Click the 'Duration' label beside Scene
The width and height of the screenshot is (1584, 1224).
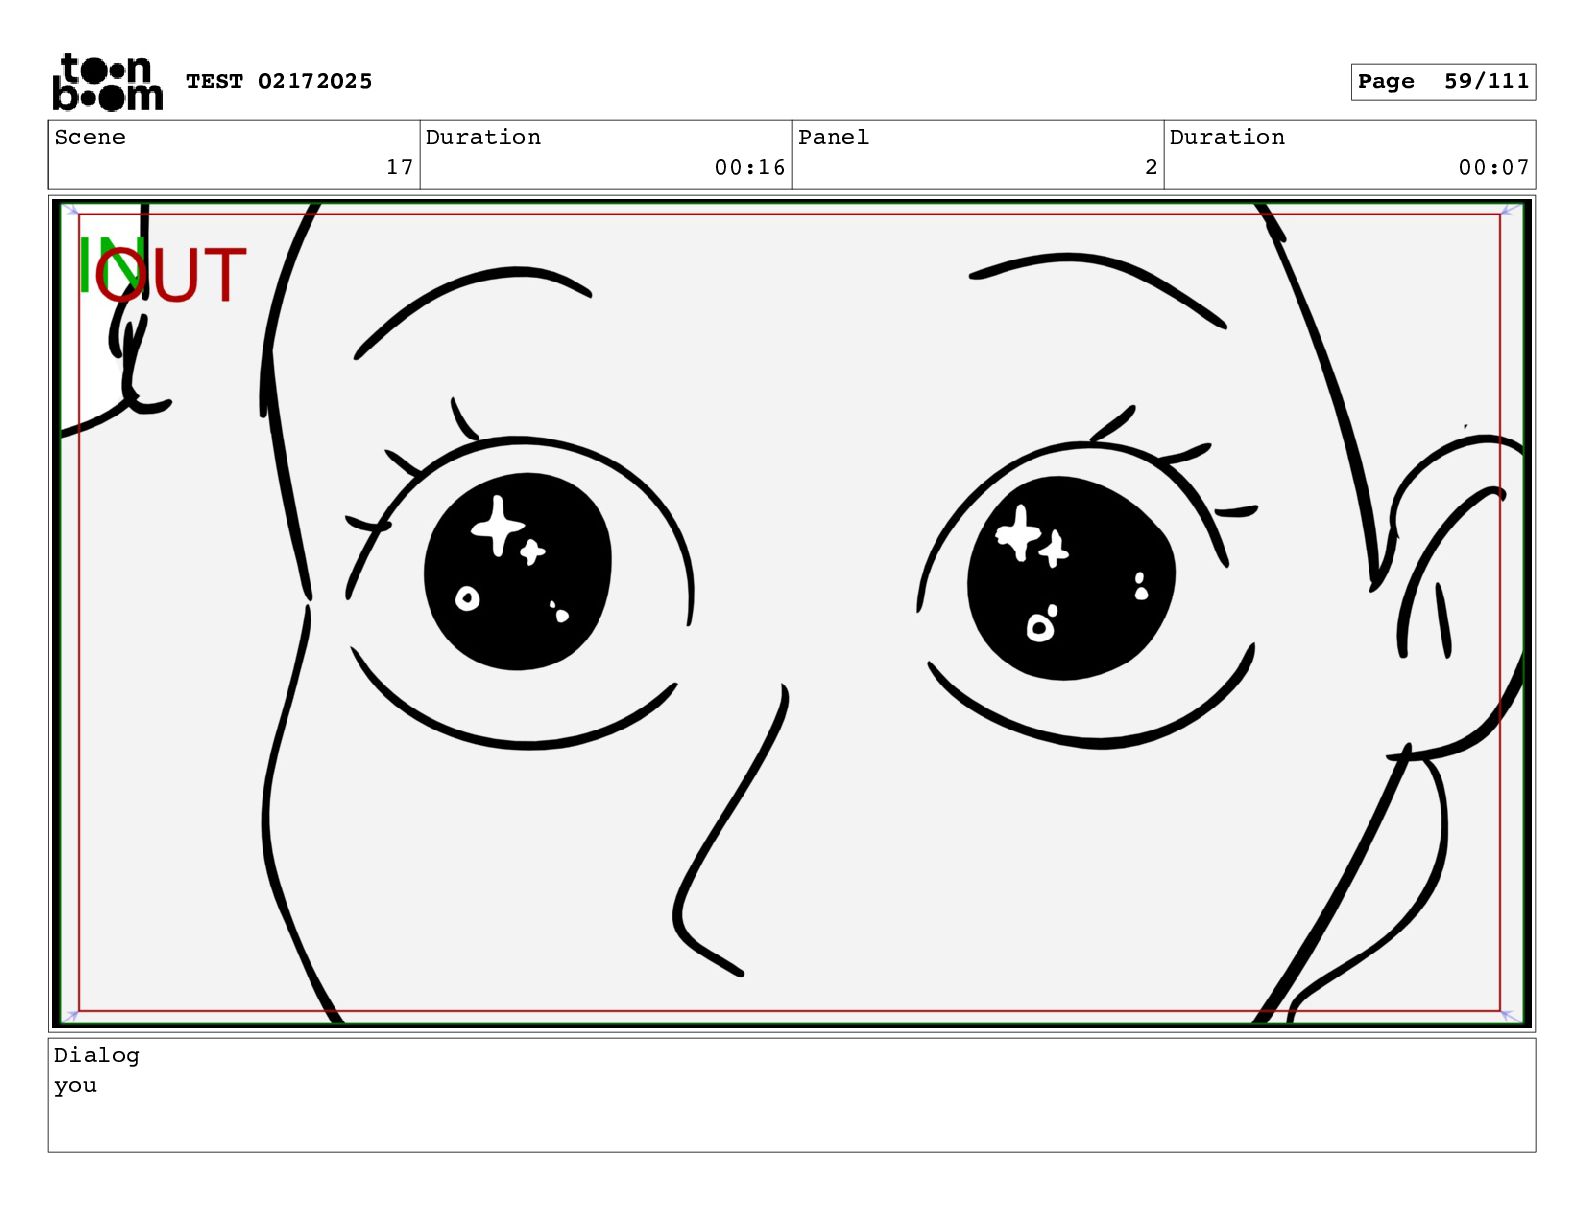click(x=483, y=137)
